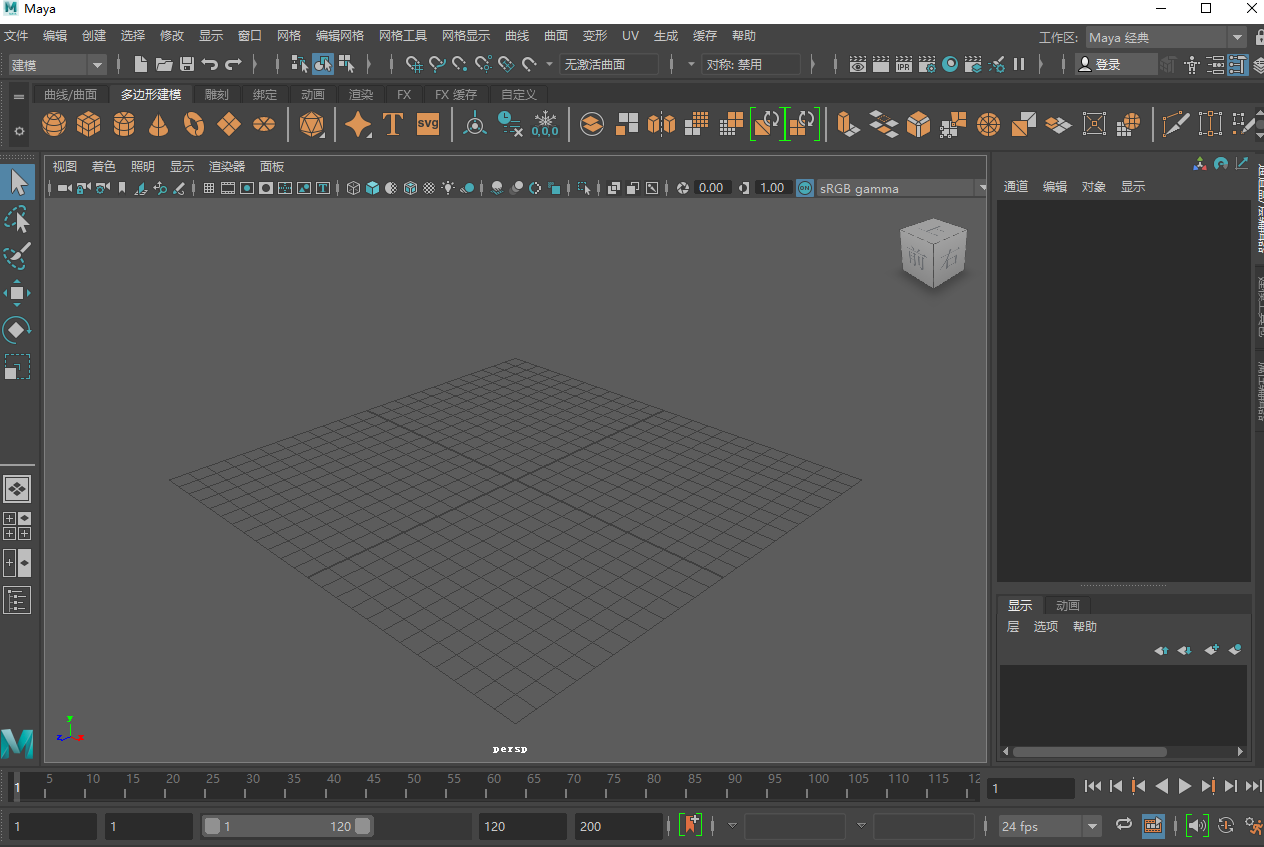Open the 网格 menu
This screenshot has height=847, width=1264.
[x=289, y=35]
